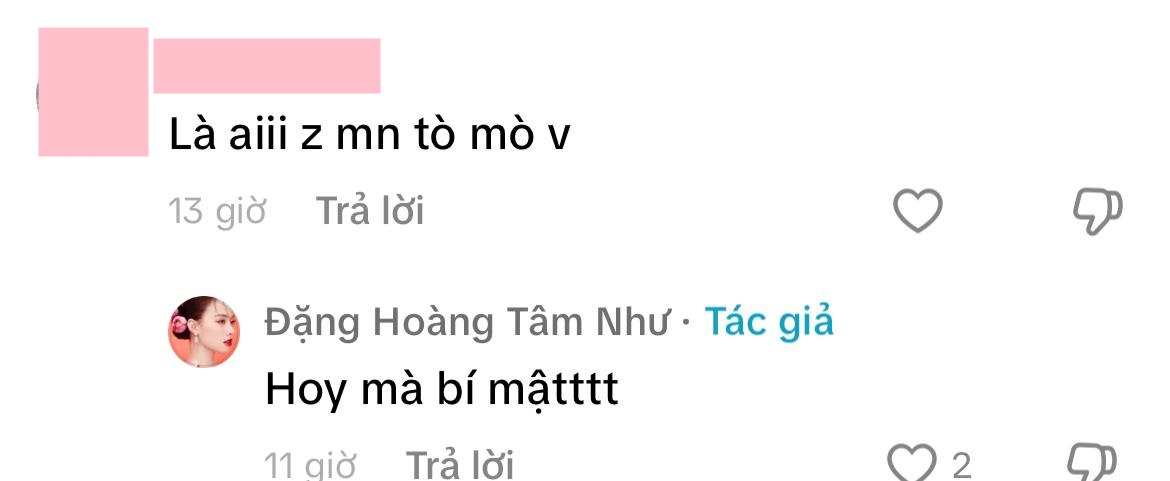Click the pink-covered avatar of first commenter
This screenshot has width=1170, height=481.
[x=93, y=92]
